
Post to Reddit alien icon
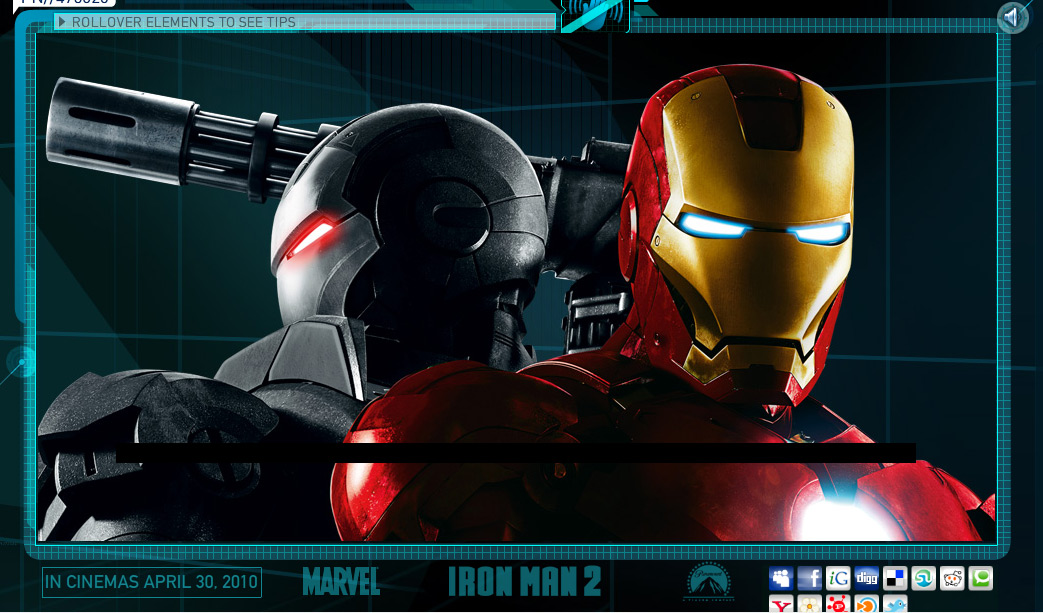click(953, 578)
